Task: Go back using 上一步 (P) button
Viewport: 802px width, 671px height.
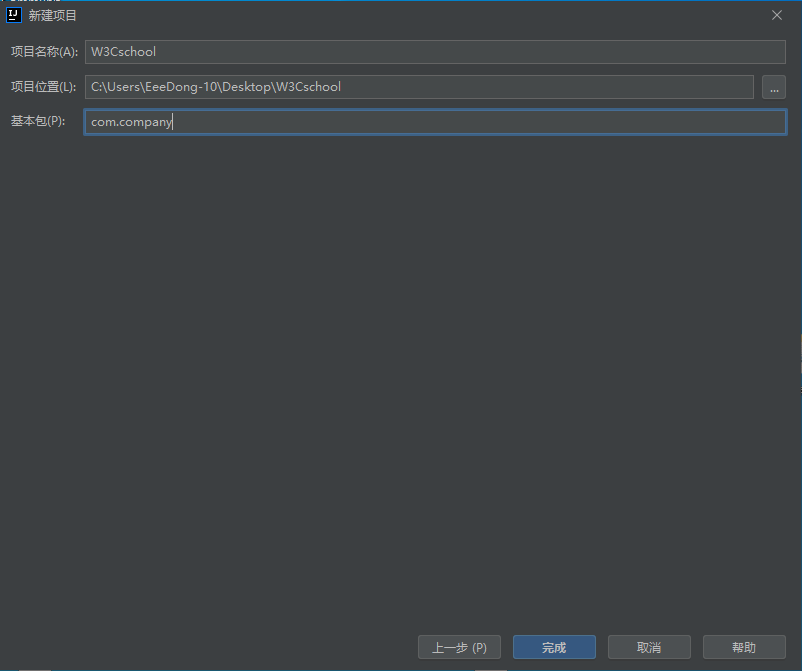Action: 459,648
